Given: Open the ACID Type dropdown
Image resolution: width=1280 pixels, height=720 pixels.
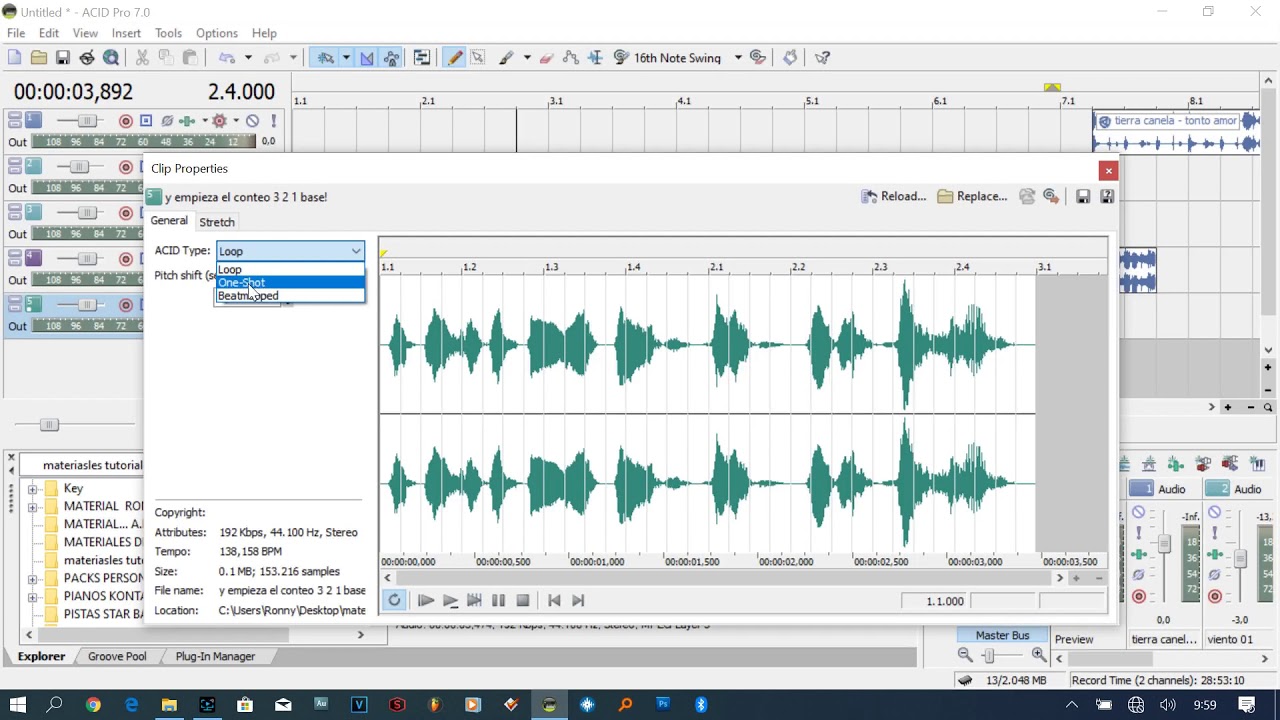Looking at the screenshot, I should click(290, 251).
